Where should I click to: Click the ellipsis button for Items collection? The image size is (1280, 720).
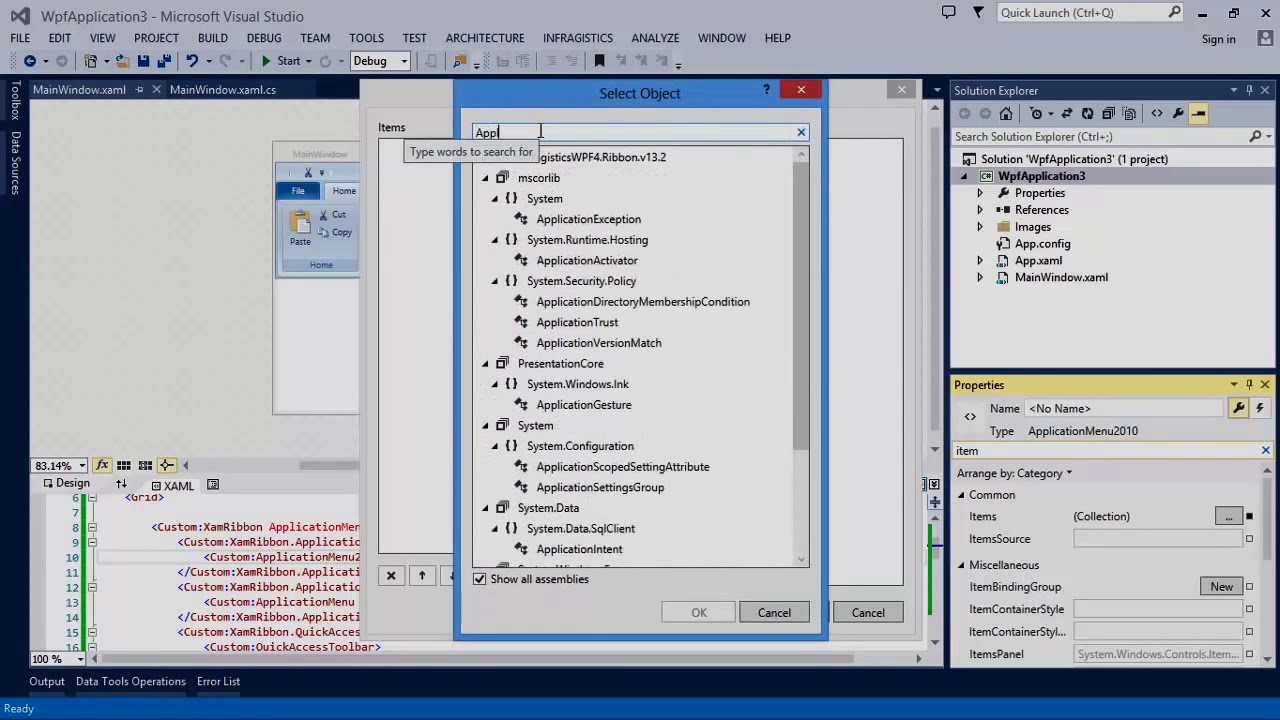[x=1228, y=516]
